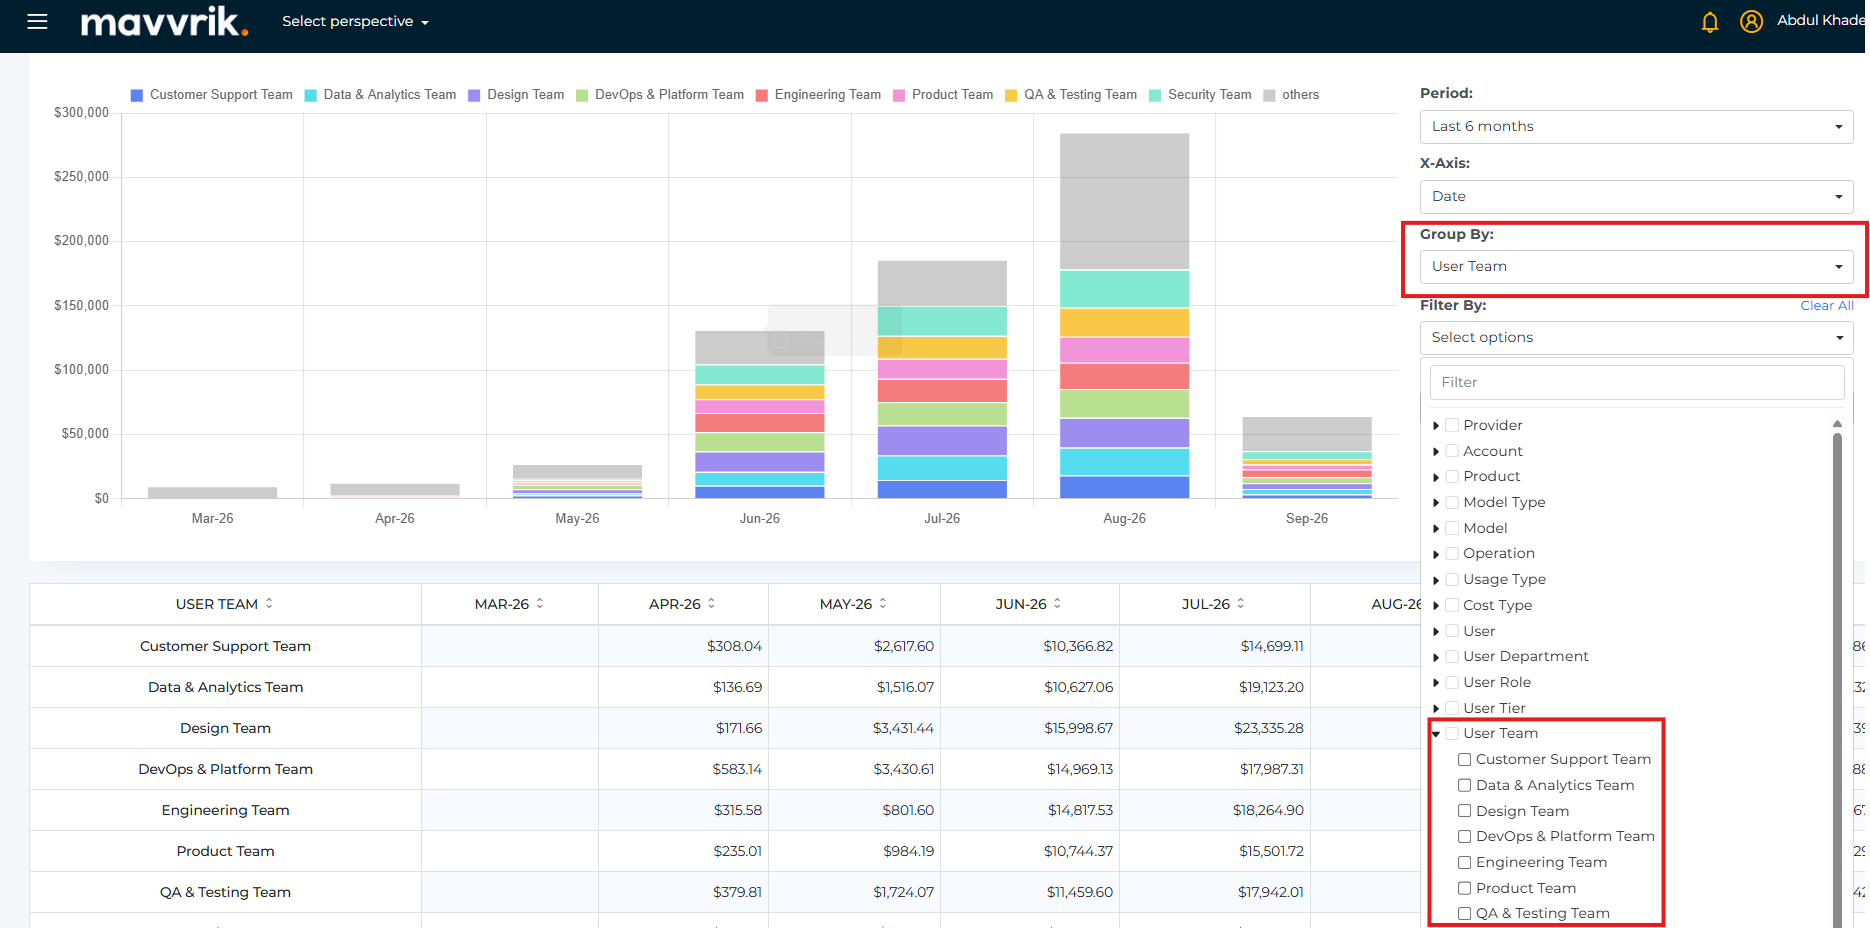Viewport: 1870px width, 928px height.
Task: Expand the Model filter node
Action: pos(1436,529)
